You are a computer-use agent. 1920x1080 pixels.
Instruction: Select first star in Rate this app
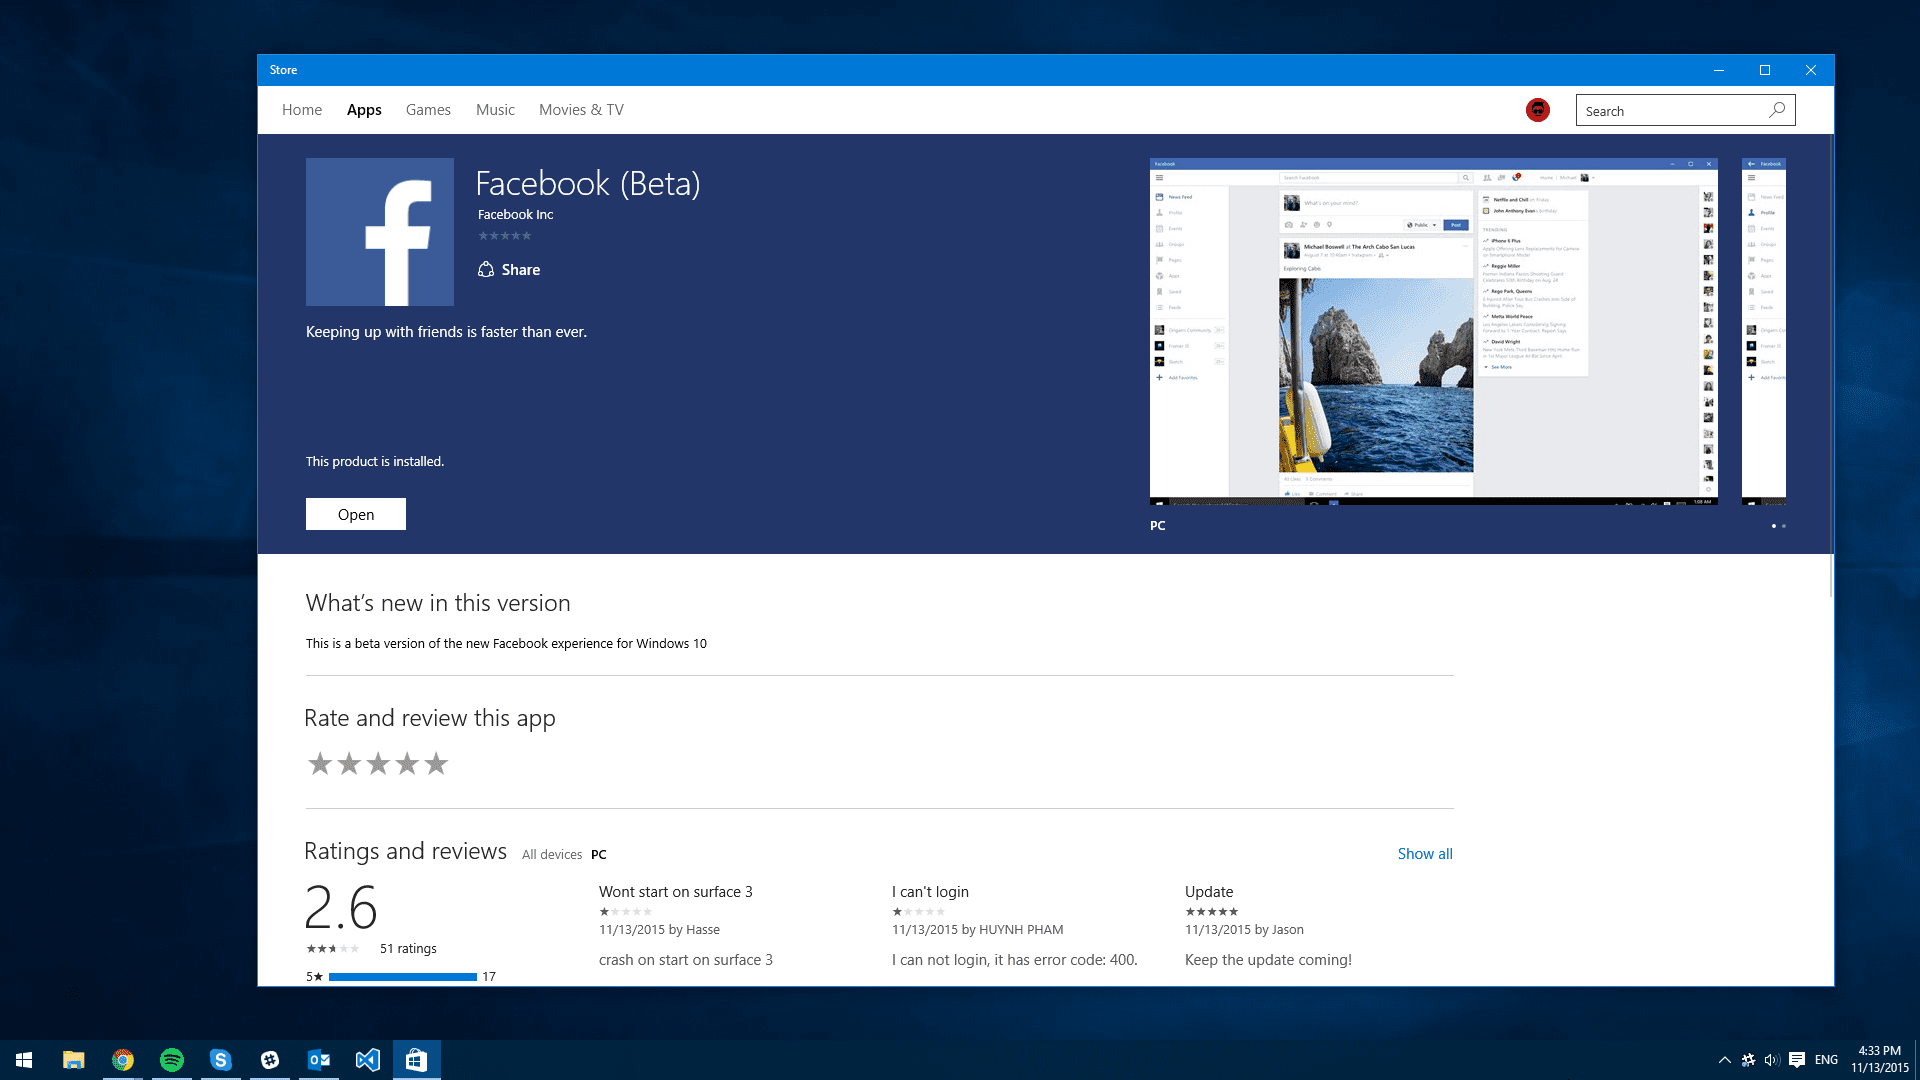pyautogui.click(x=319, y=764)
